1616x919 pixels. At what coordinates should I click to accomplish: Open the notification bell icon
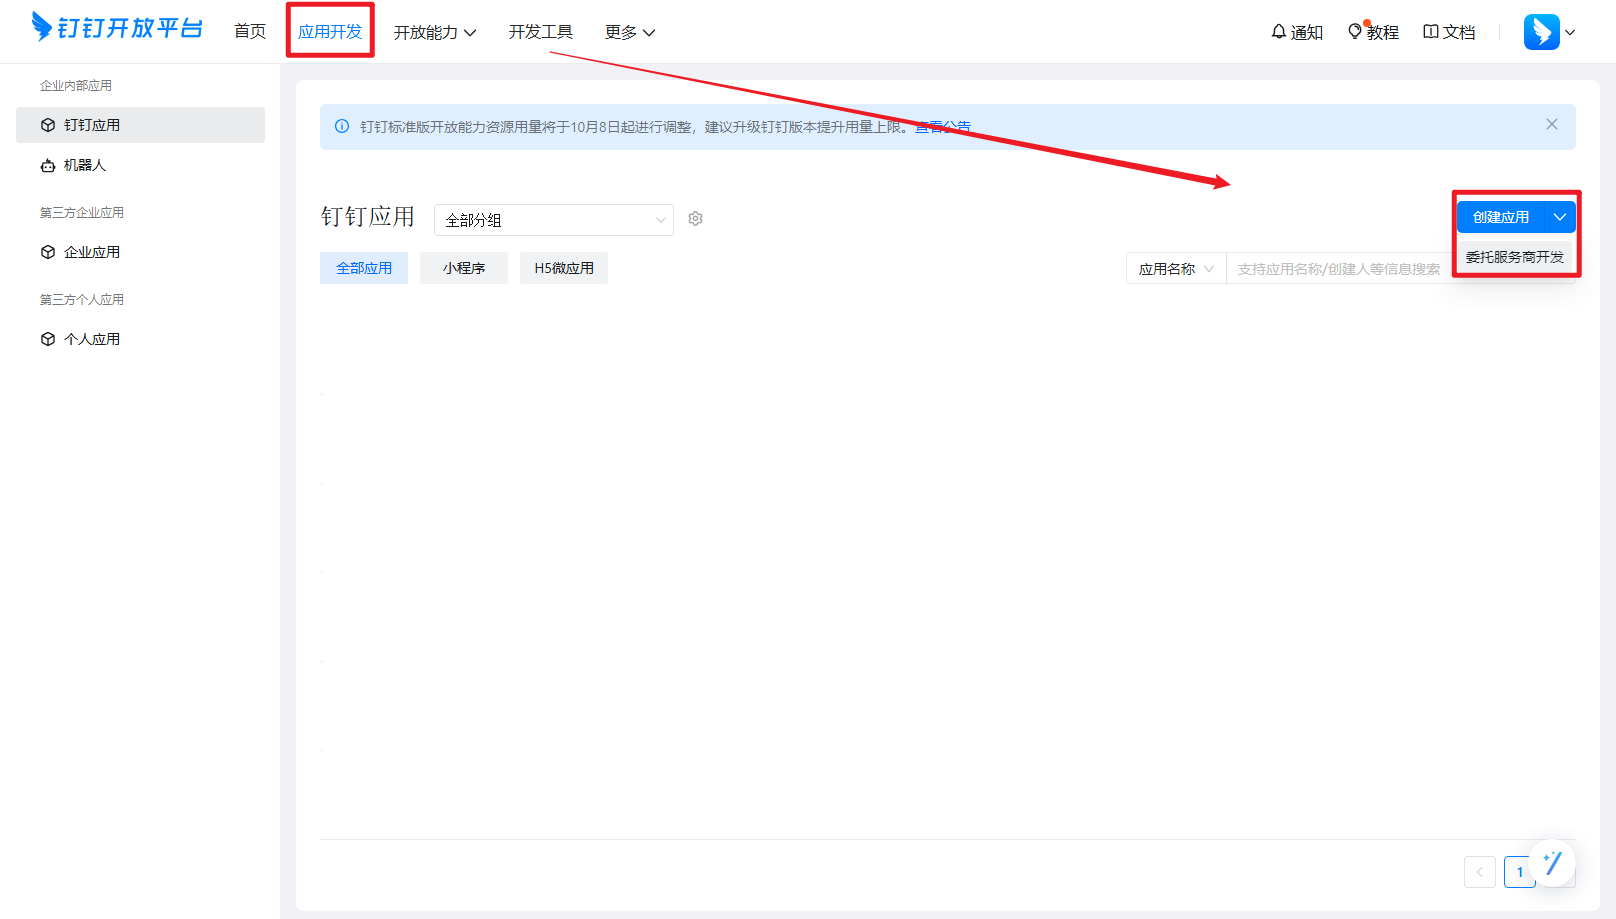pos(1278,32)
